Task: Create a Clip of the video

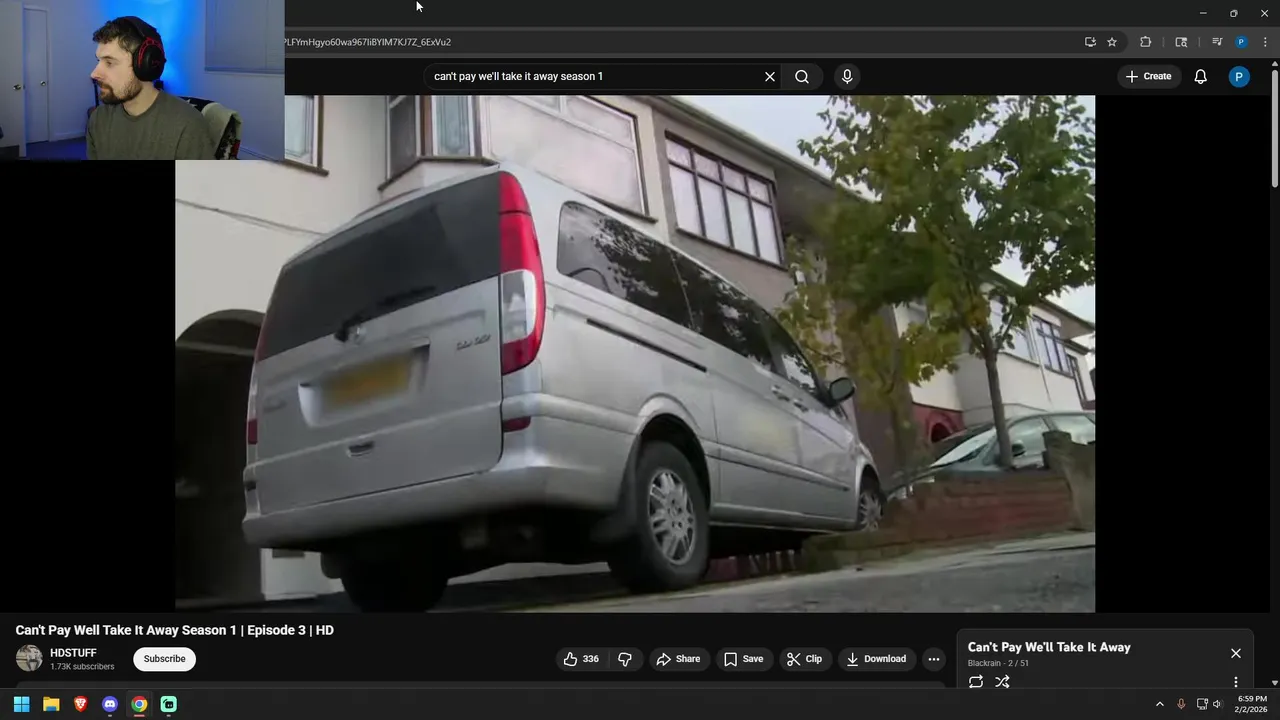Action: (804, 659)
